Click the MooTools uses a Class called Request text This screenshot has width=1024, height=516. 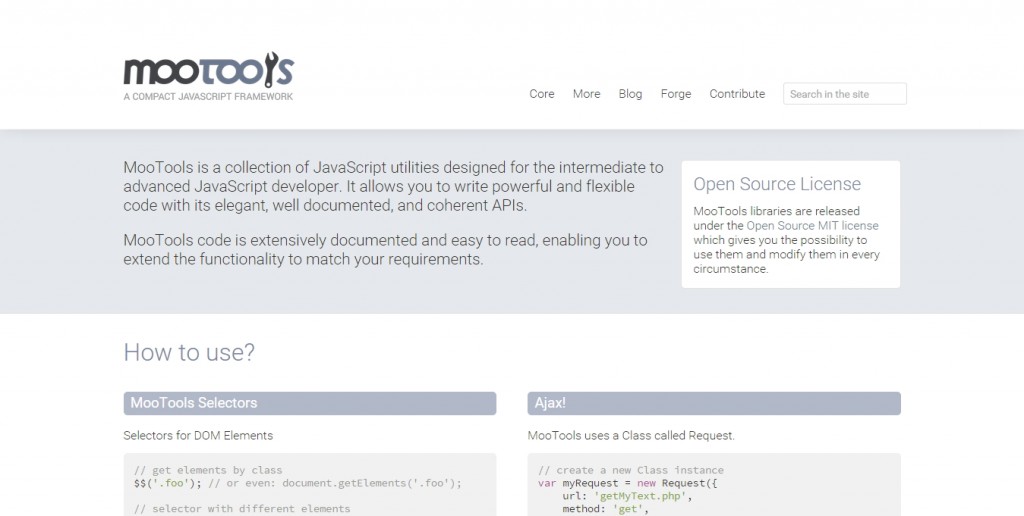pyautogui.click(x=631, y=435)
